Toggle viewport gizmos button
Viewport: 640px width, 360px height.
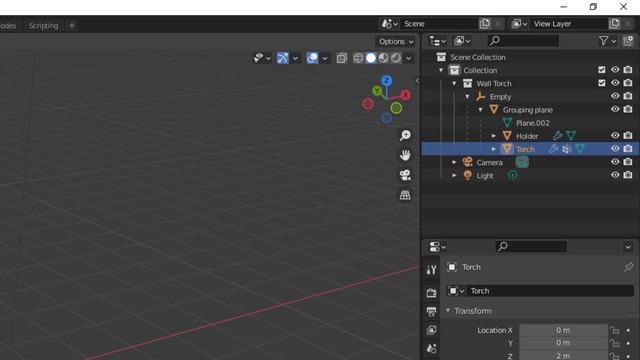coord(282,58)
